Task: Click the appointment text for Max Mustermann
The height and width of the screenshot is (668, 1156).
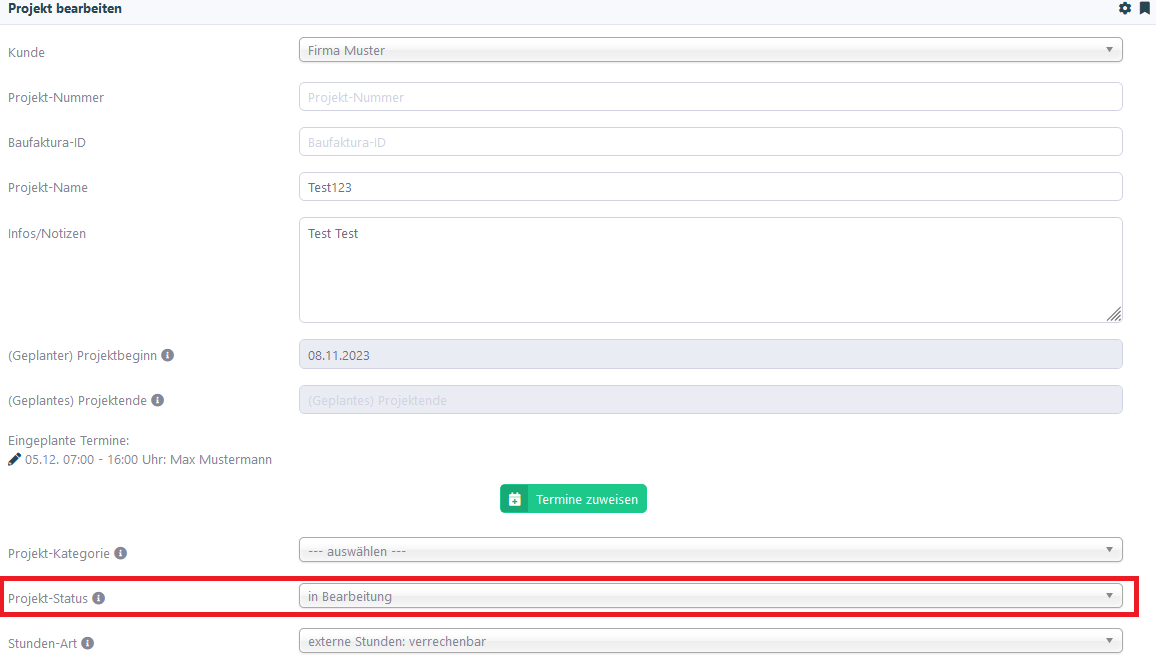Action: pos(148,459)
